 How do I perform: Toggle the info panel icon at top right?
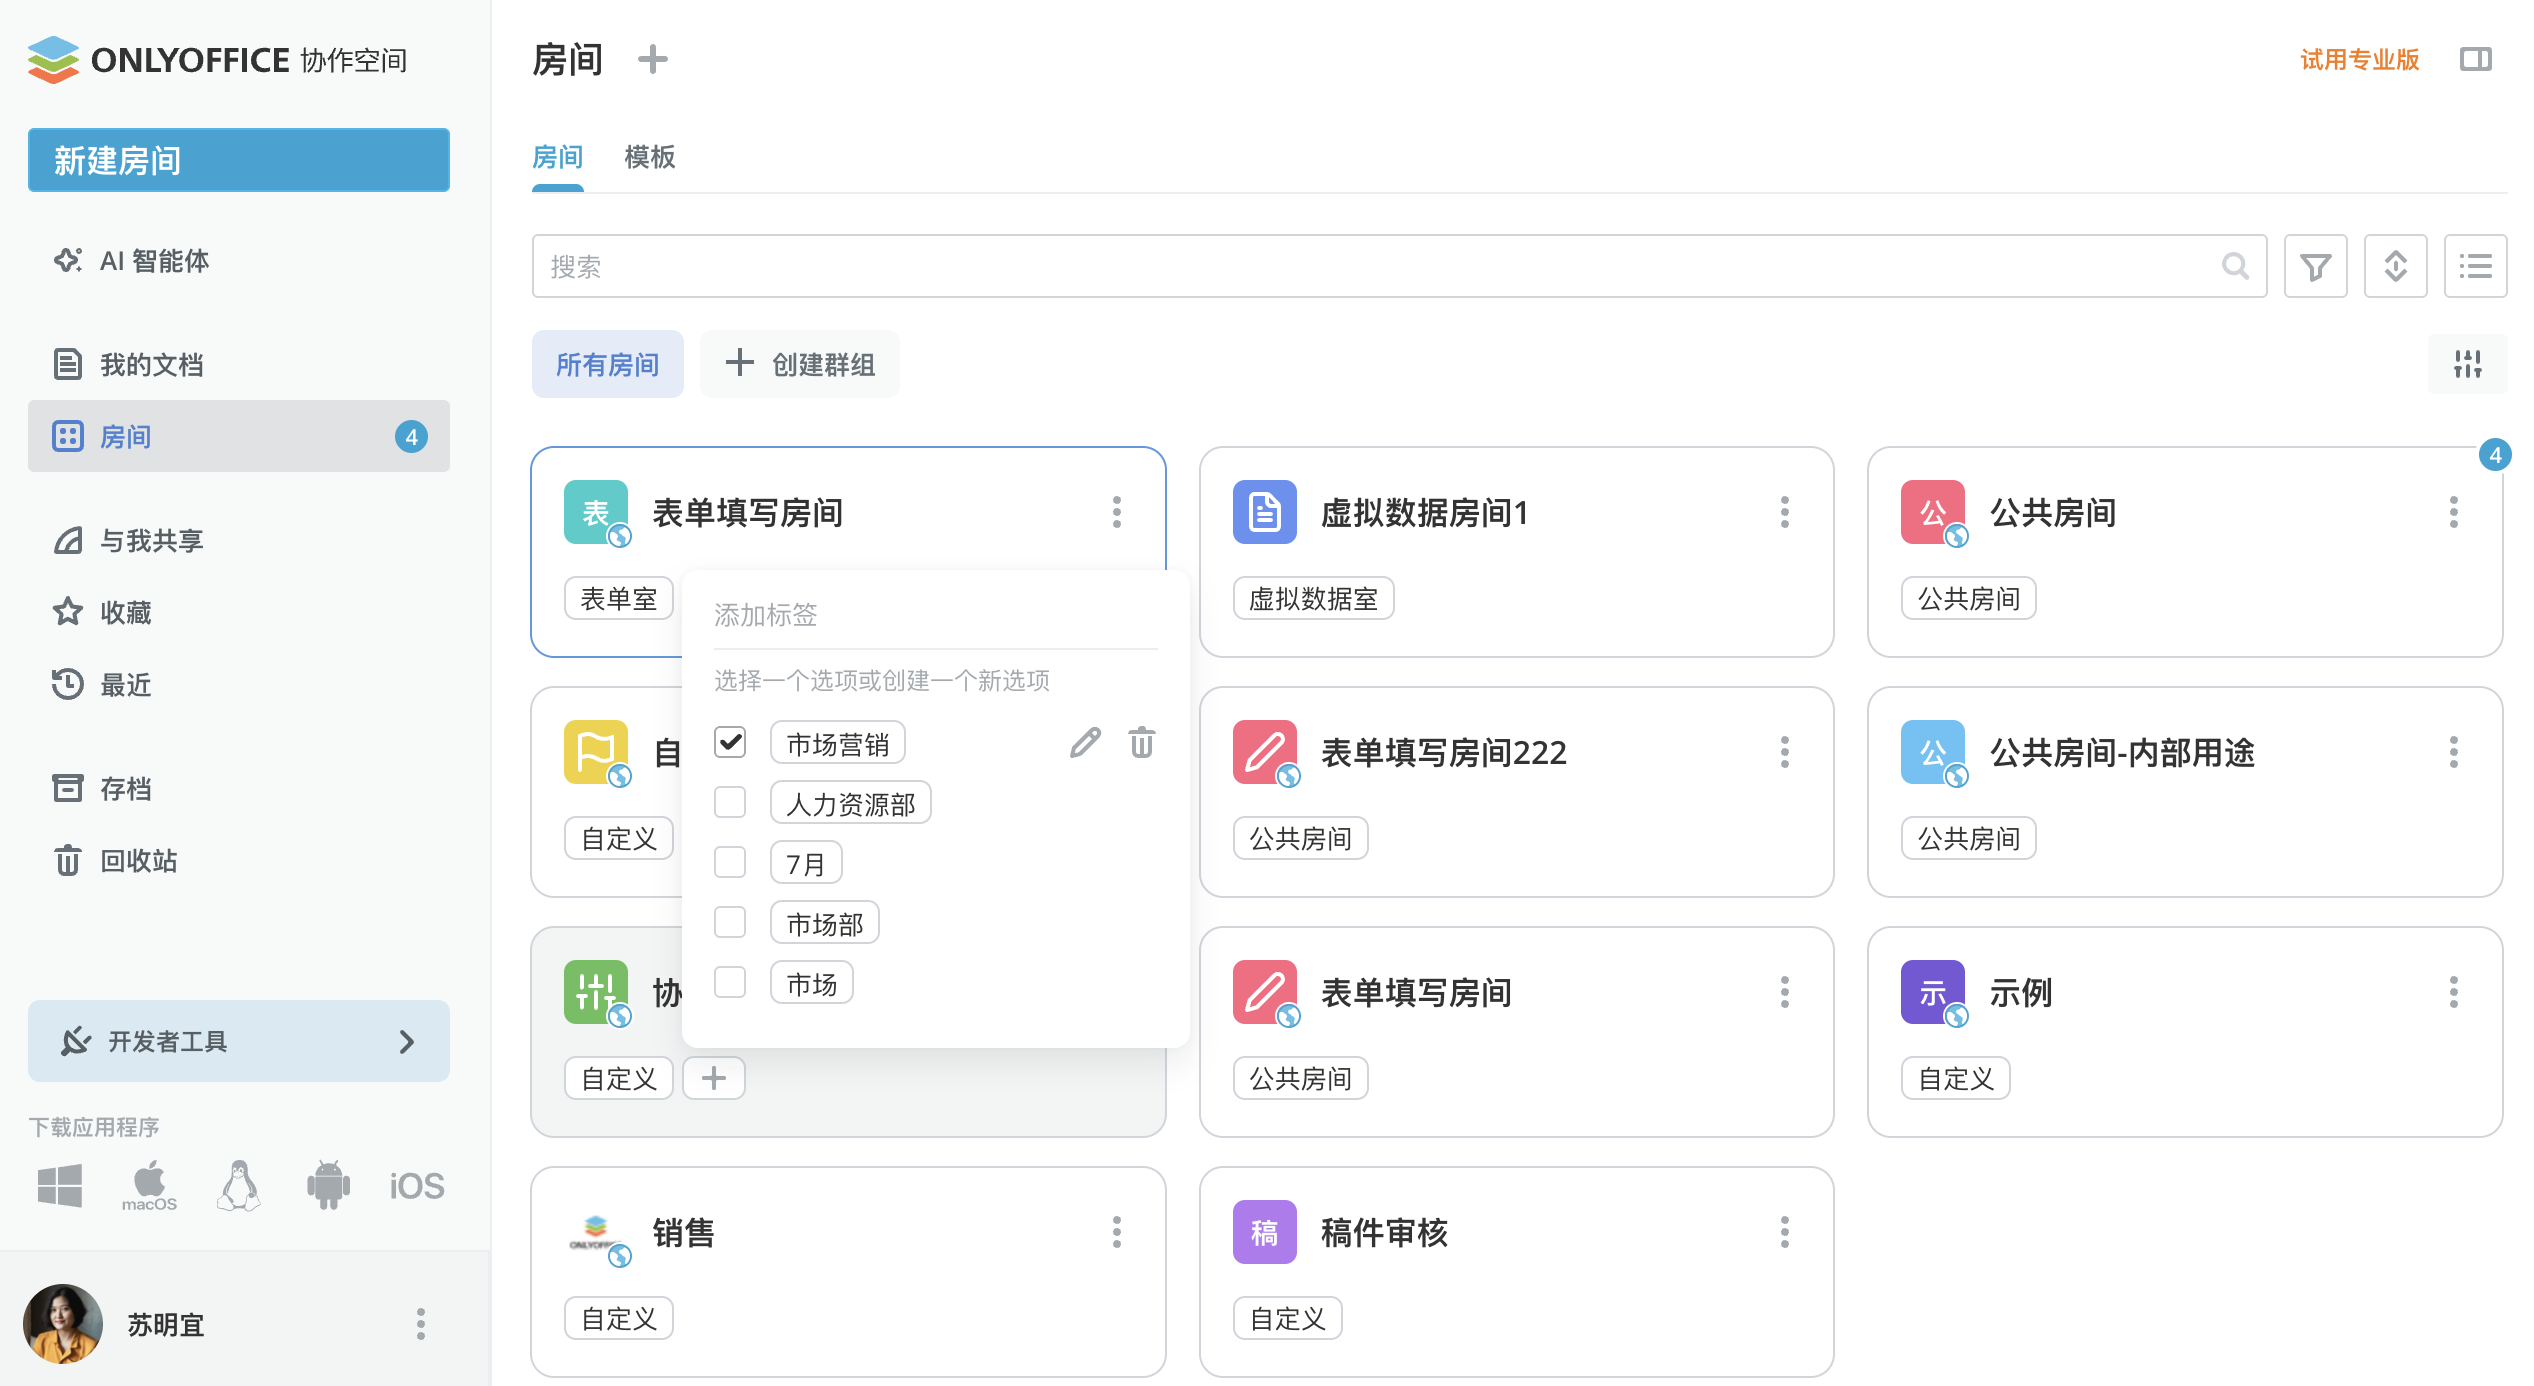coord(2475,59)
